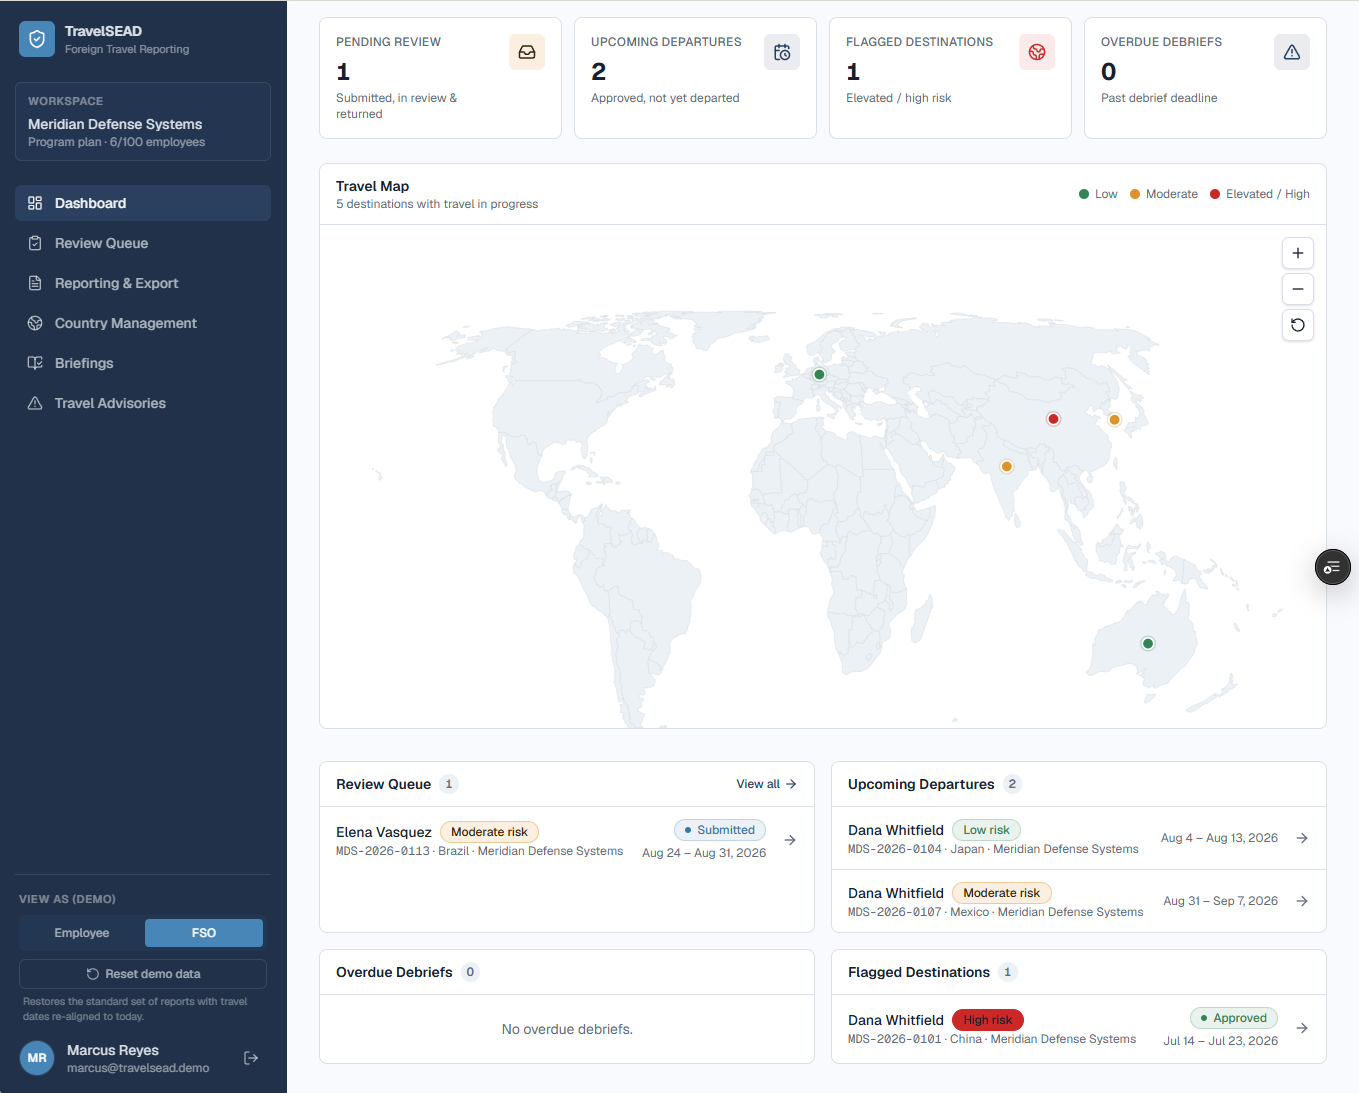
Task: Click the Briefings book icon
Action: pyautogui.click(x=35, y=363)
